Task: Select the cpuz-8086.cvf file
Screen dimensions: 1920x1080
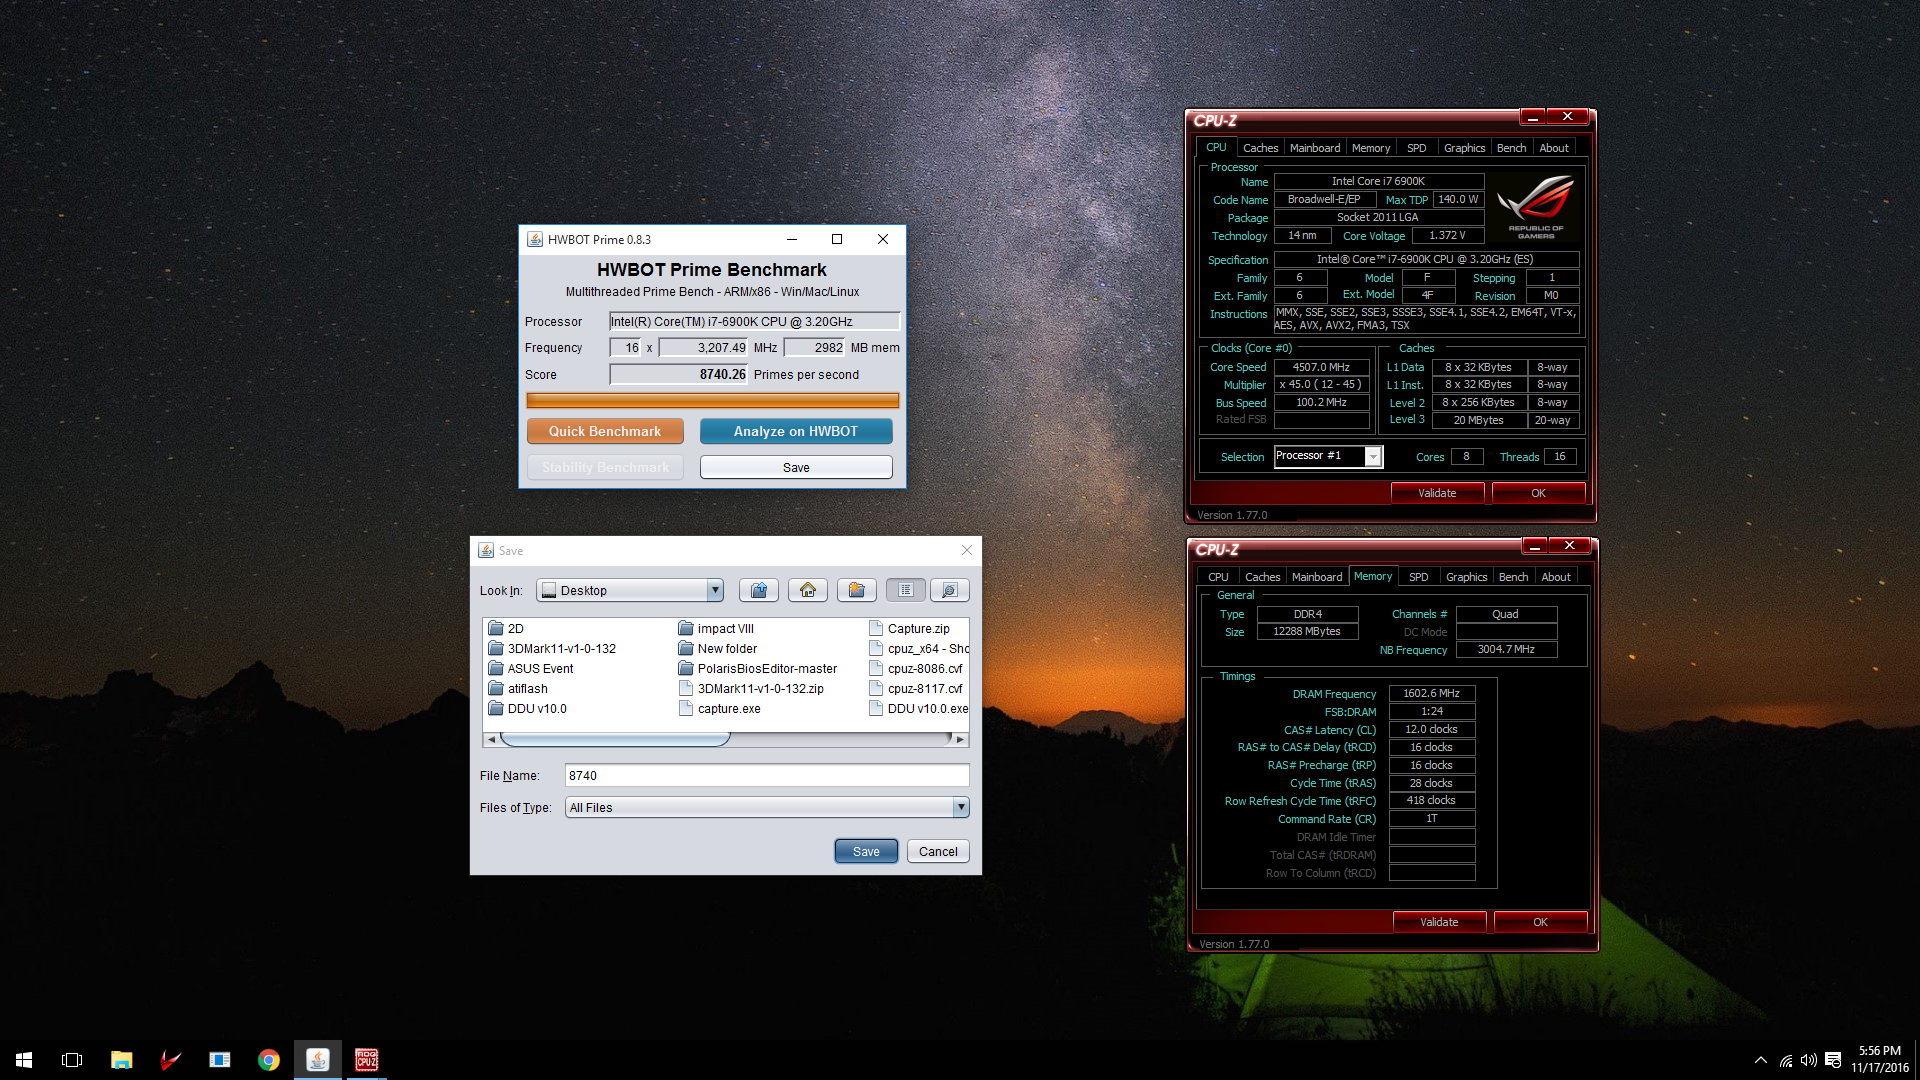Action: click(x=916, y=669)
